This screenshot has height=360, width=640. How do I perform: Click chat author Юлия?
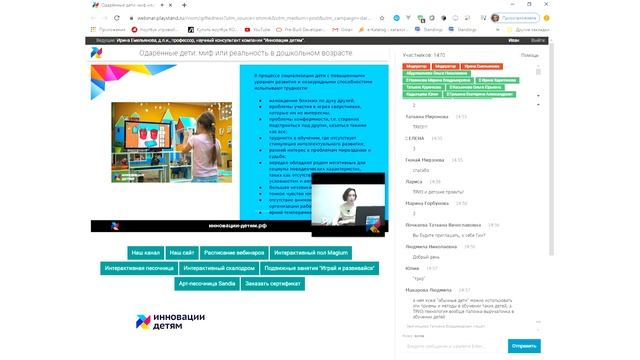pyautogui.click(x=412, y=269)
